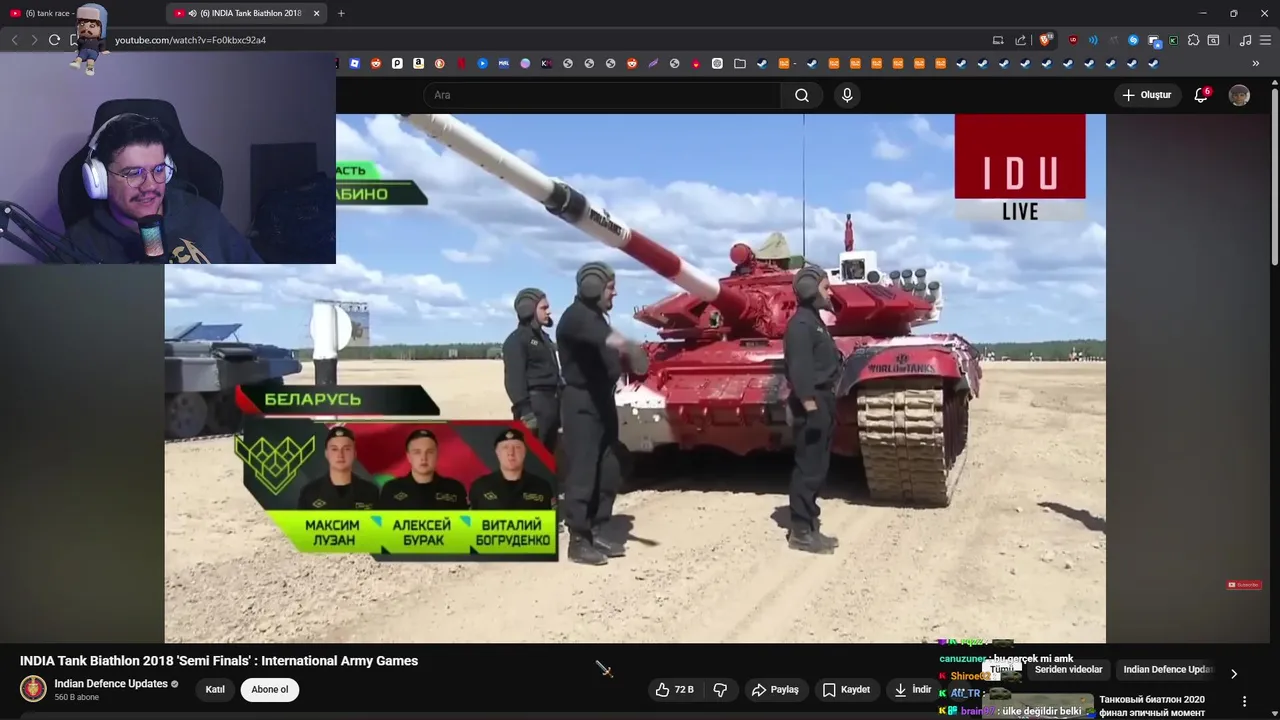Viewport: 1280px width, 720px height.
Task: Expand the Oluştur create menu
Action: tap(1147, 95)
